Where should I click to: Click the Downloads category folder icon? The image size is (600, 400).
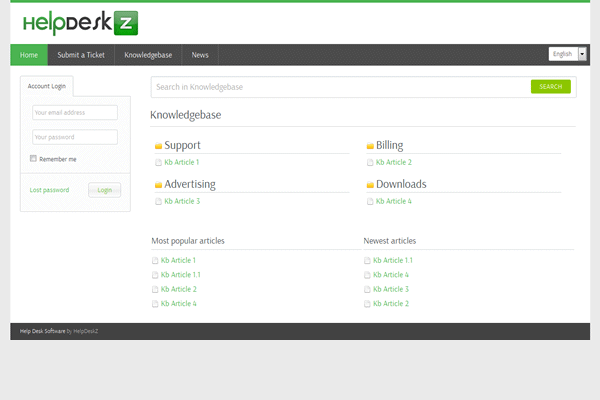(370, 185)
